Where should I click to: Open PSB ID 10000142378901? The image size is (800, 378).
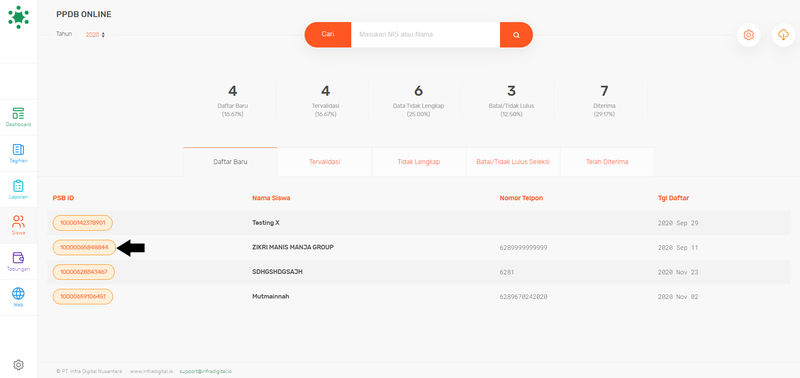(x=83, y=223)
